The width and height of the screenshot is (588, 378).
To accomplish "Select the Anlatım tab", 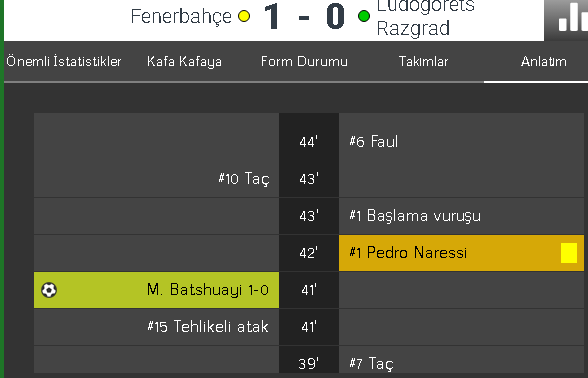I will (543, 61).
